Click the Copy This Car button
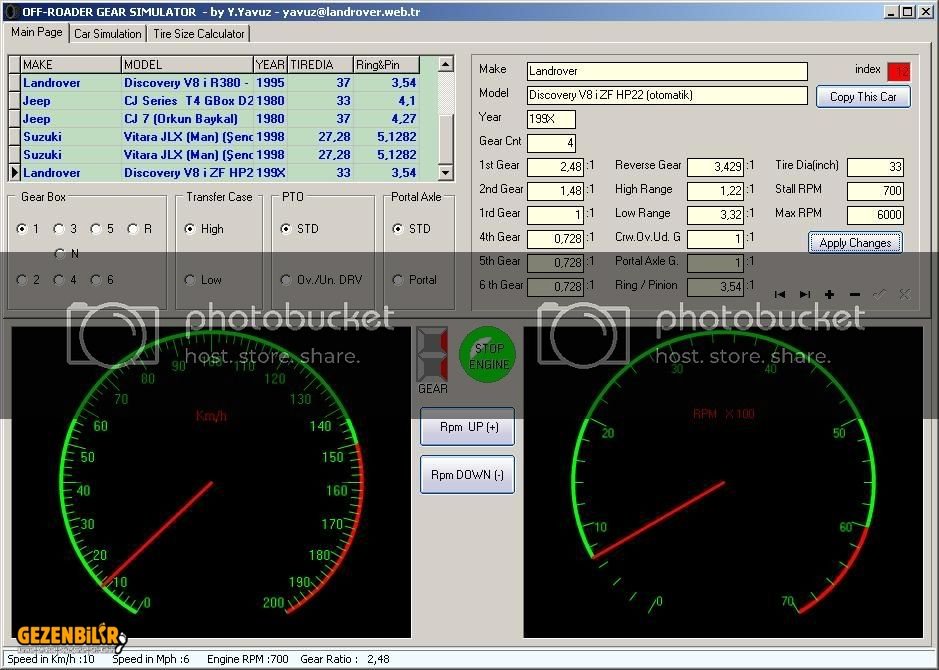 (x=863, y=97)
